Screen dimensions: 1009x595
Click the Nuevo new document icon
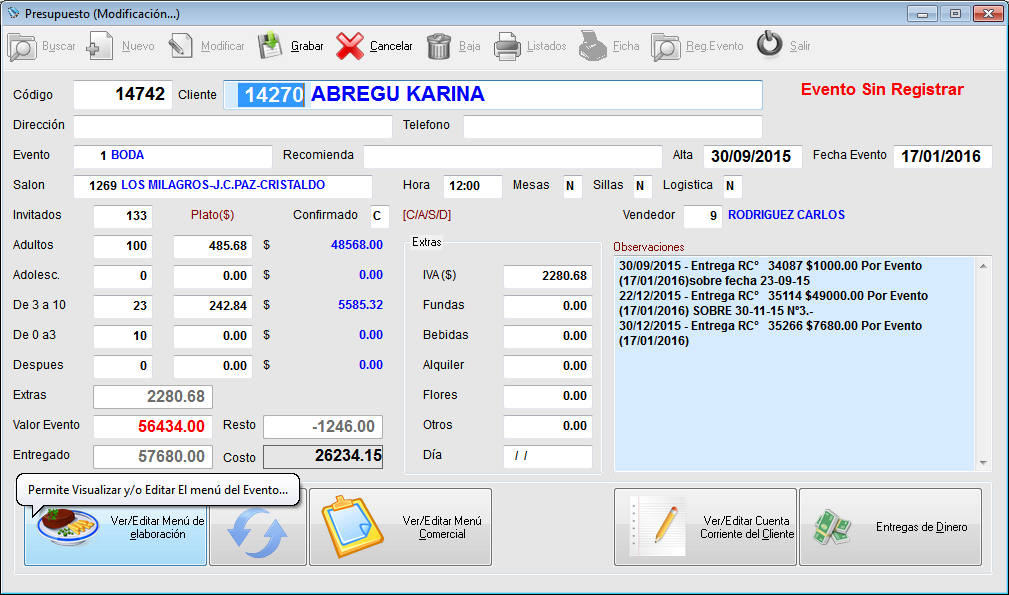pos(100,46)
